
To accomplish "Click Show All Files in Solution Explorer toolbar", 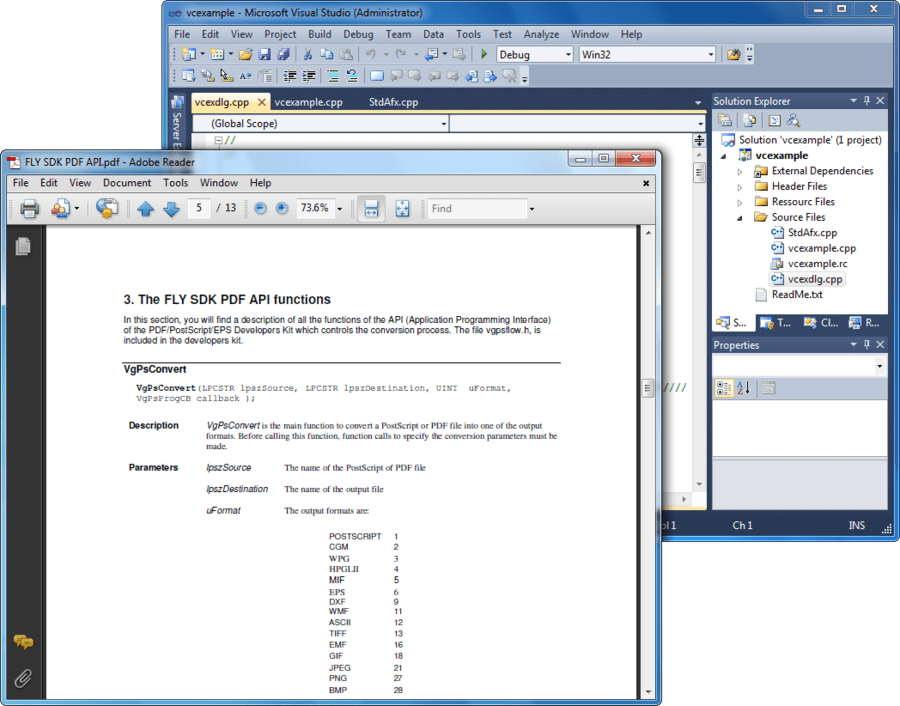I will coord(749,120).
